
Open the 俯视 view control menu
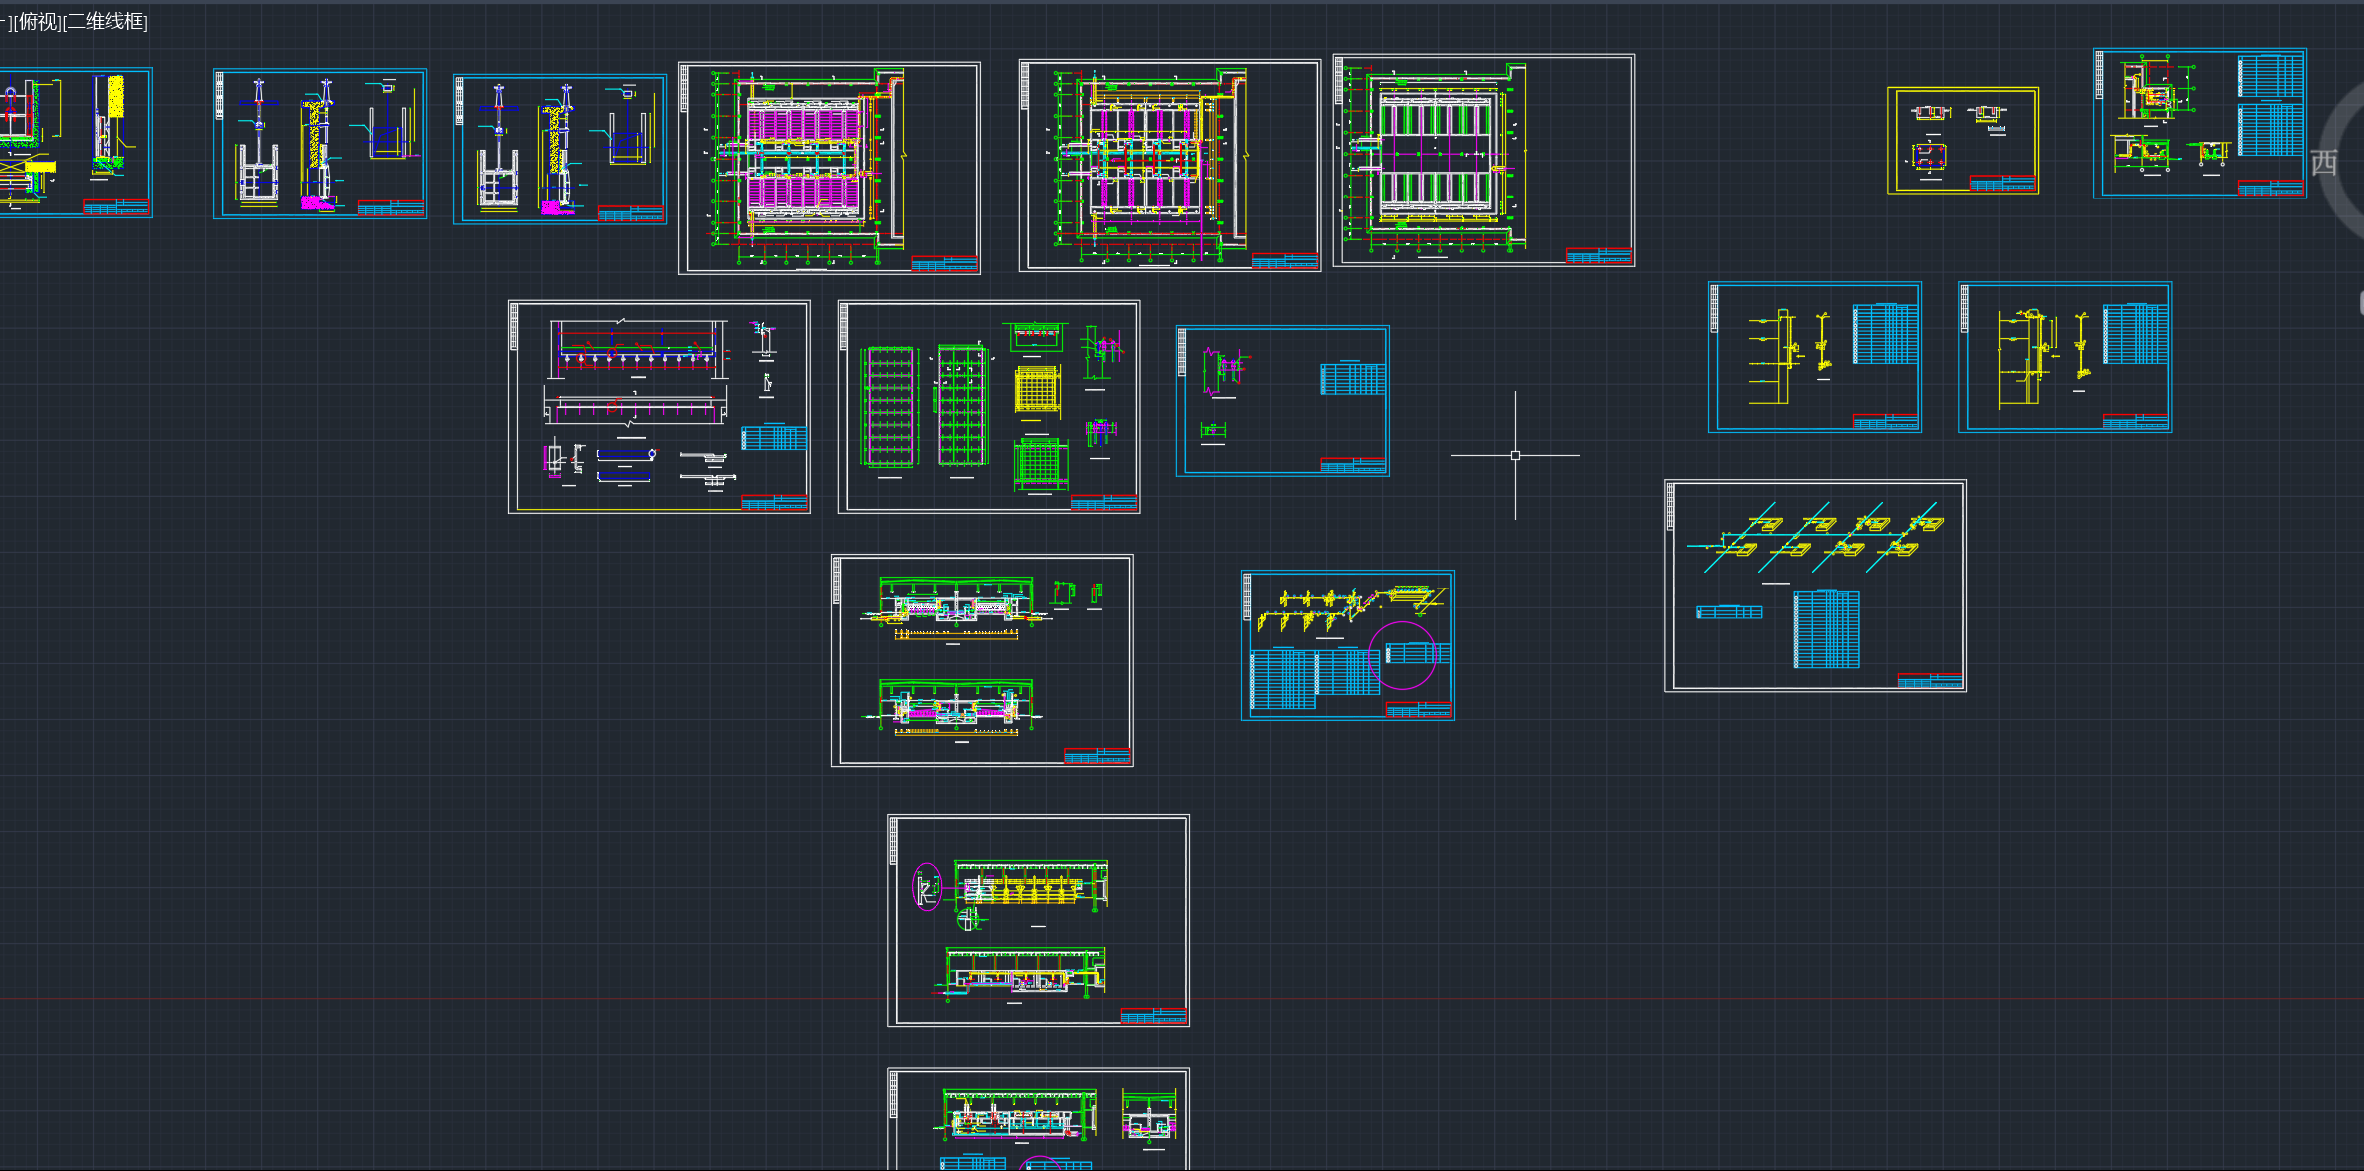coord(39,21)
